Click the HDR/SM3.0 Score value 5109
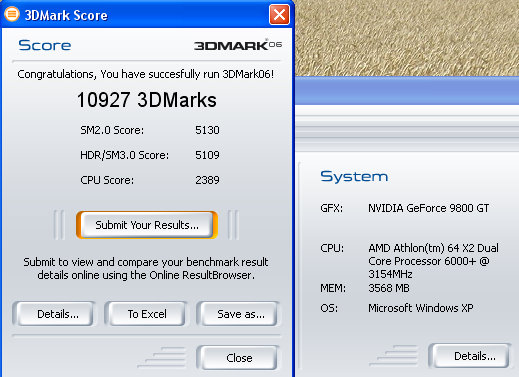 tap(207, 155)
